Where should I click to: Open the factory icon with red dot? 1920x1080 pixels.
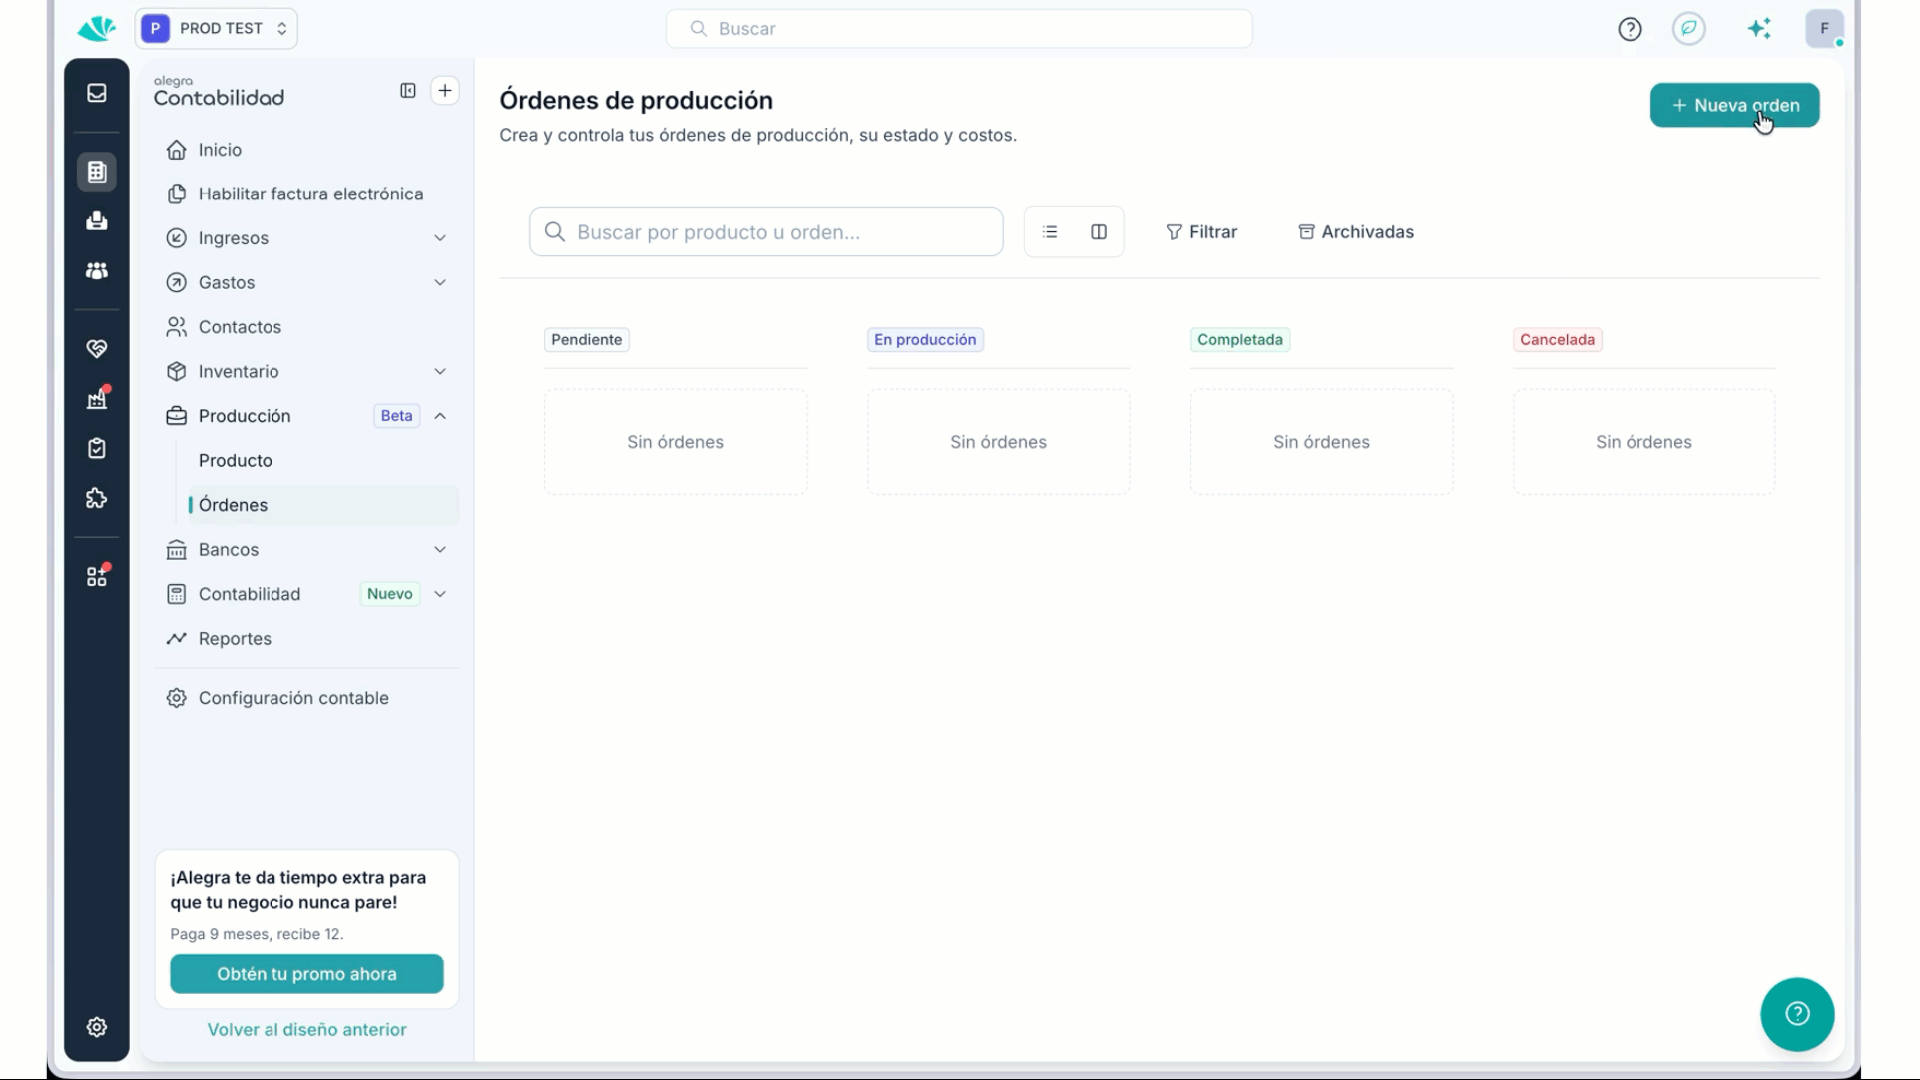coord(97,399)
